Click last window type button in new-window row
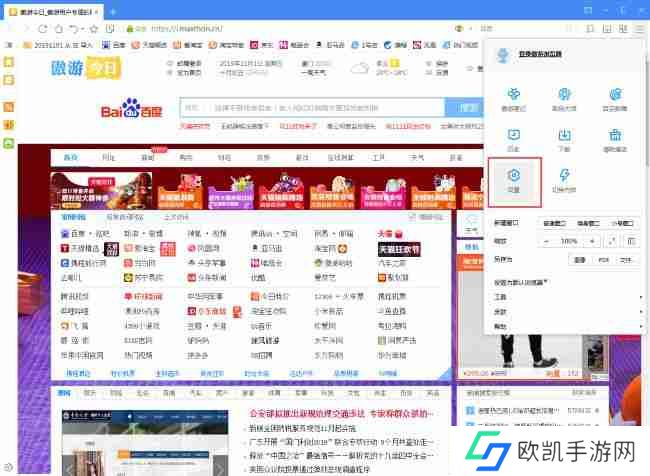This screenshot has height=476, width=650. click(623, 223)
